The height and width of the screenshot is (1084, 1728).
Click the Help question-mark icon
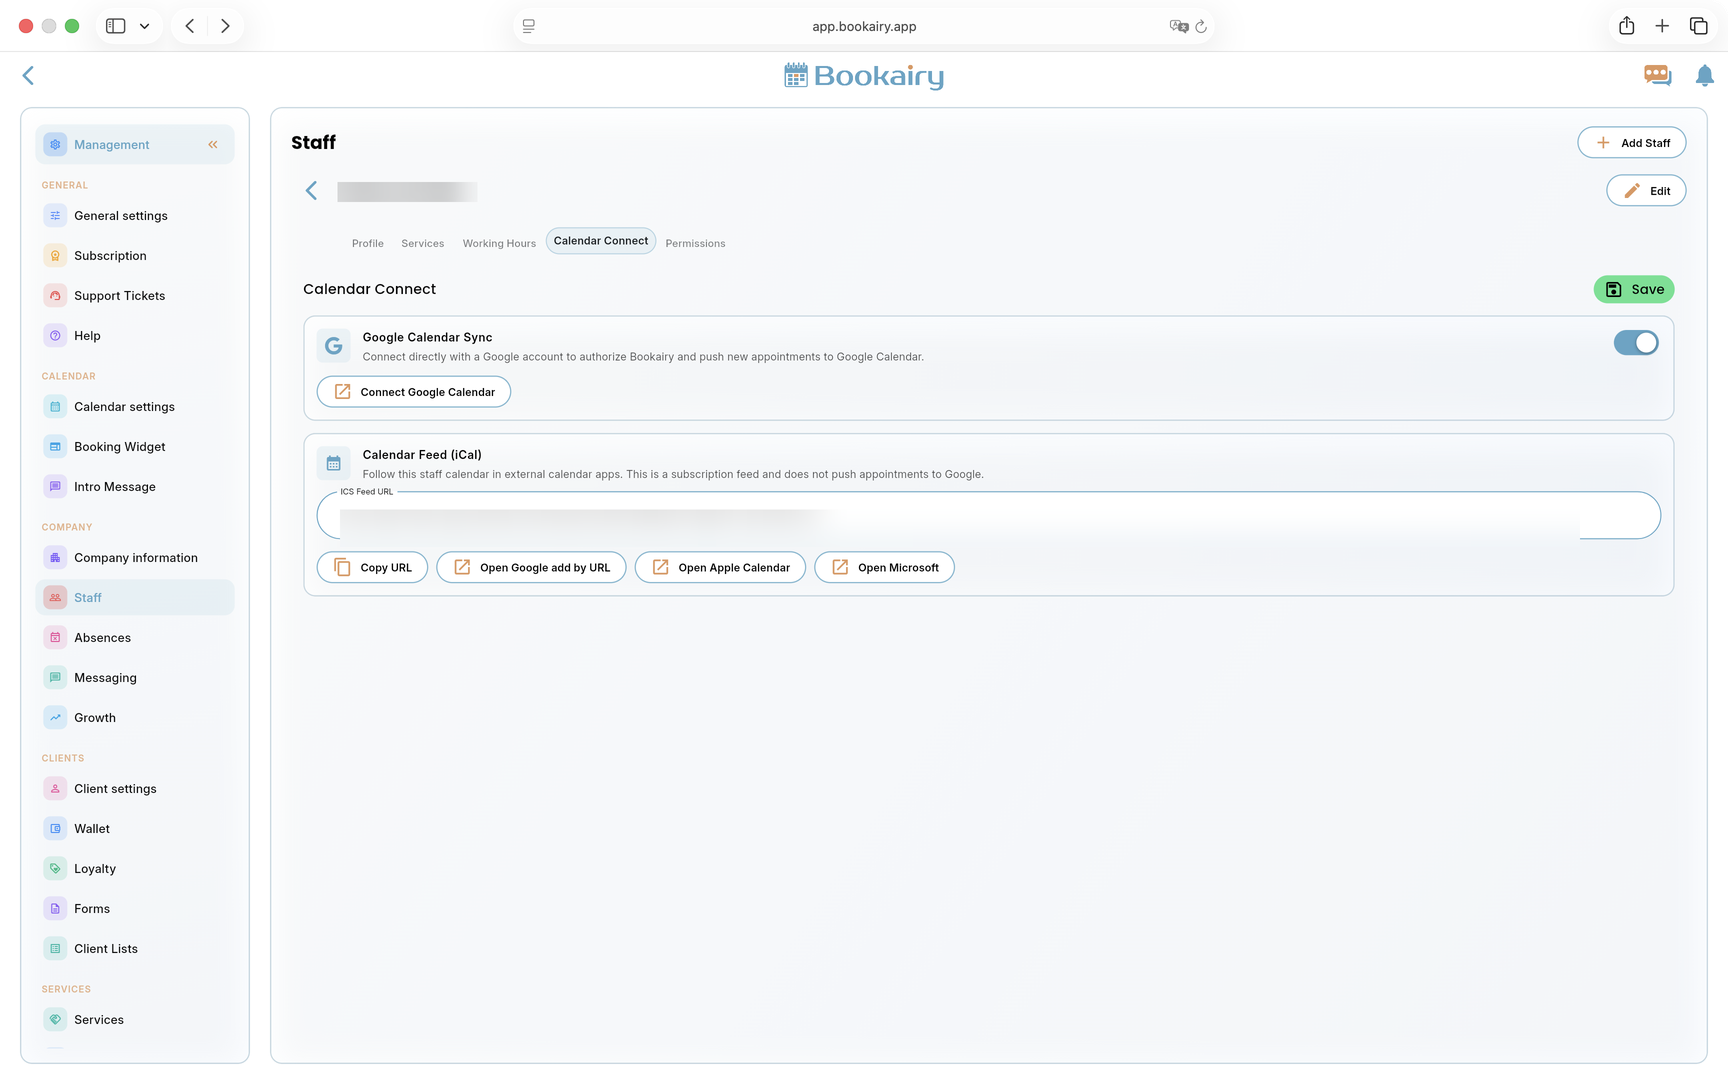tap(55, 336)
